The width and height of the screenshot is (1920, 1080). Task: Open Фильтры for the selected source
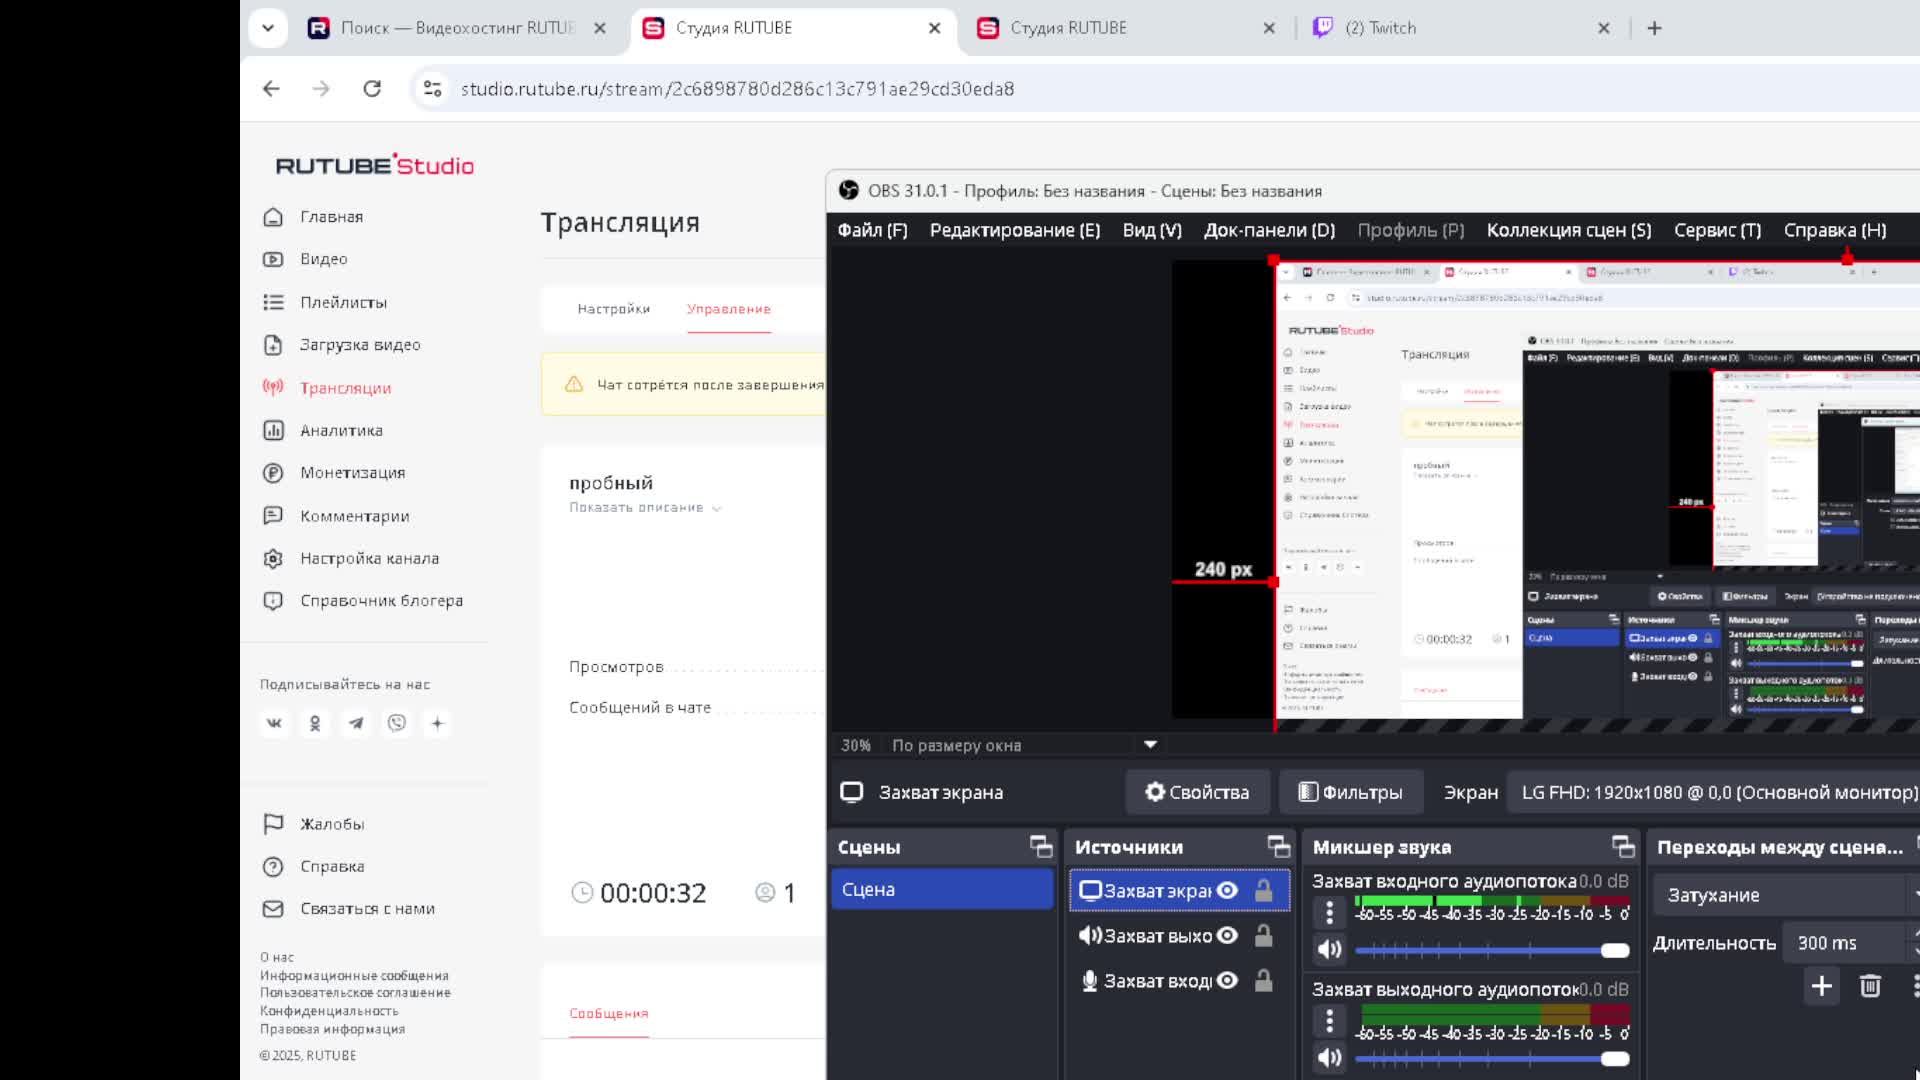coord(1351,791)
